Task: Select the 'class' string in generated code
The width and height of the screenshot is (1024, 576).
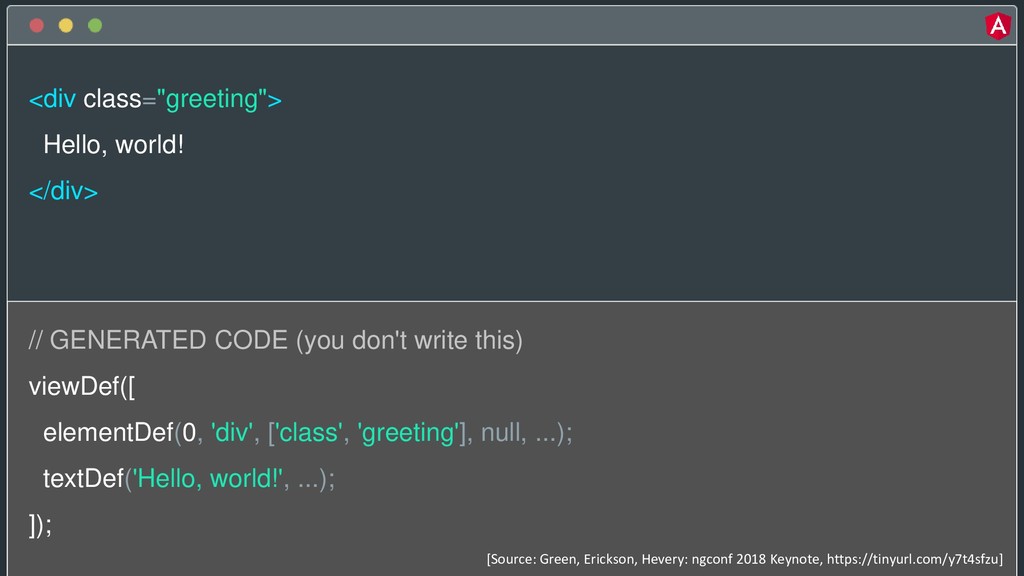Action: coord(308,432)
